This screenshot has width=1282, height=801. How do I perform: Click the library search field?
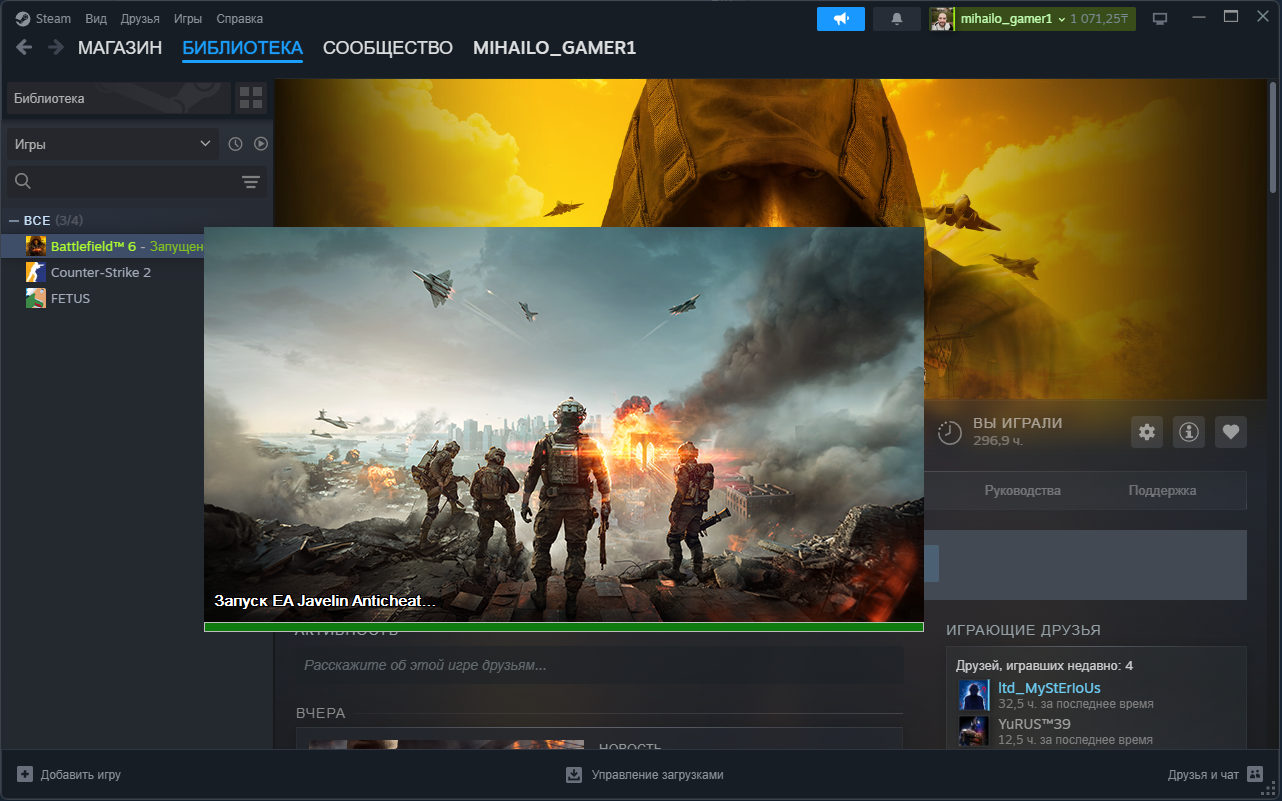coord(136,181)
